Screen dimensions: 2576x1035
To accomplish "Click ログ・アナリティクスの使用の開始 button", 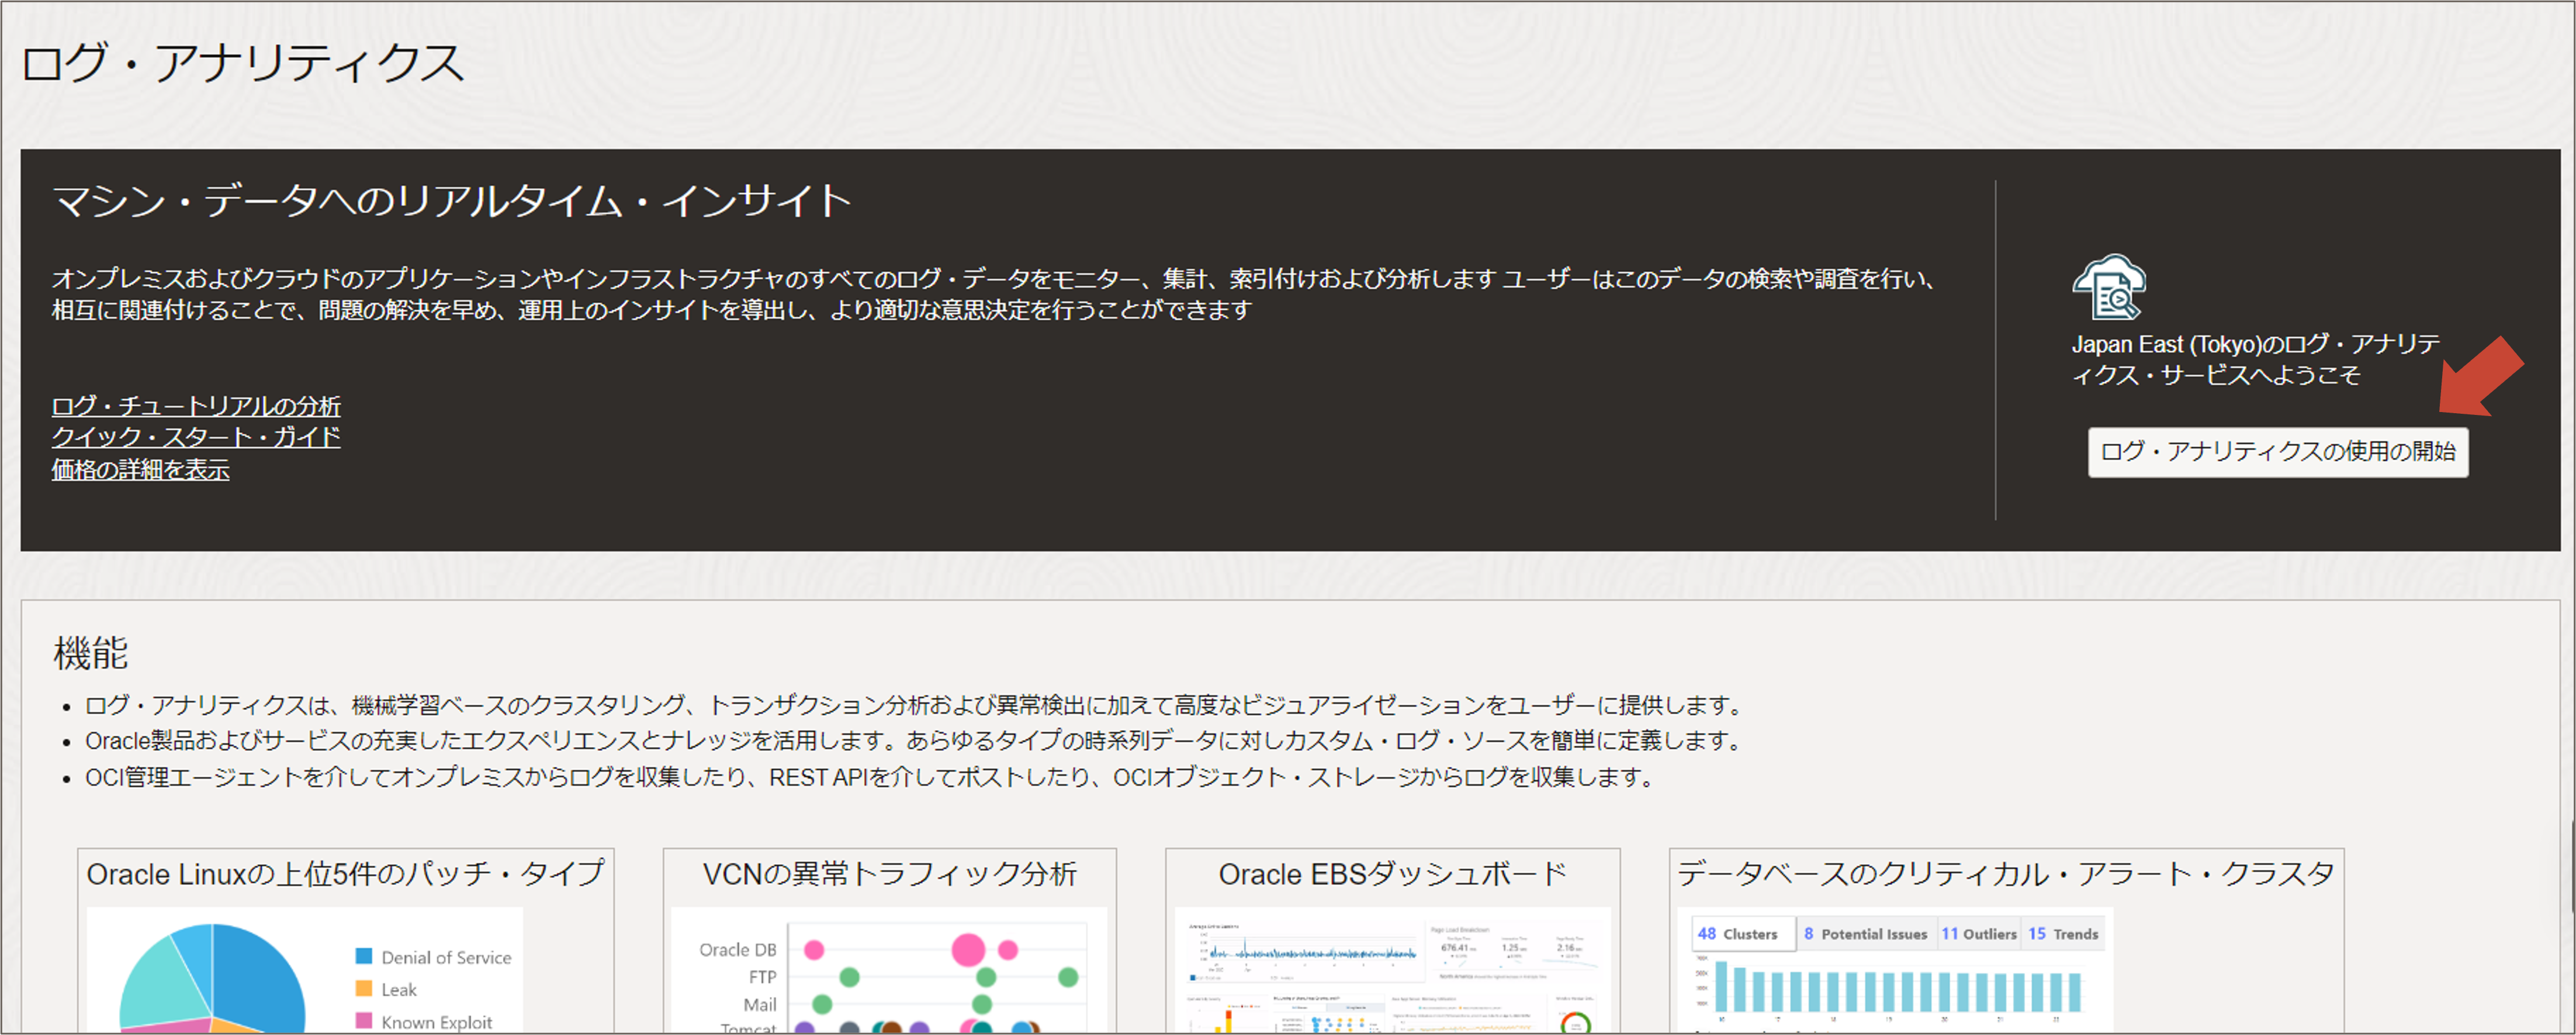I will tap(2277, 452).
